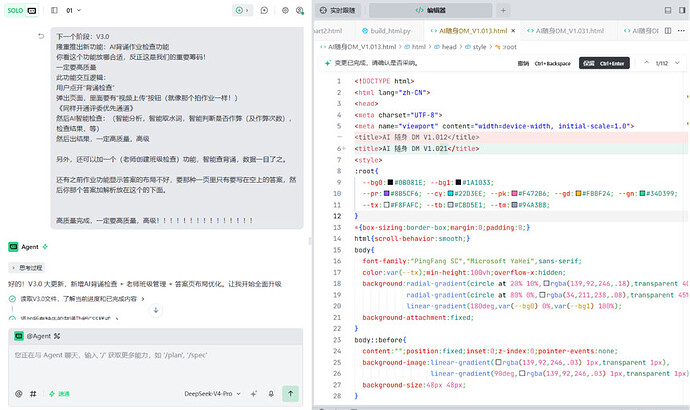Toggle the SOLO mode switch
690x410 pixels.
(22, 10)
